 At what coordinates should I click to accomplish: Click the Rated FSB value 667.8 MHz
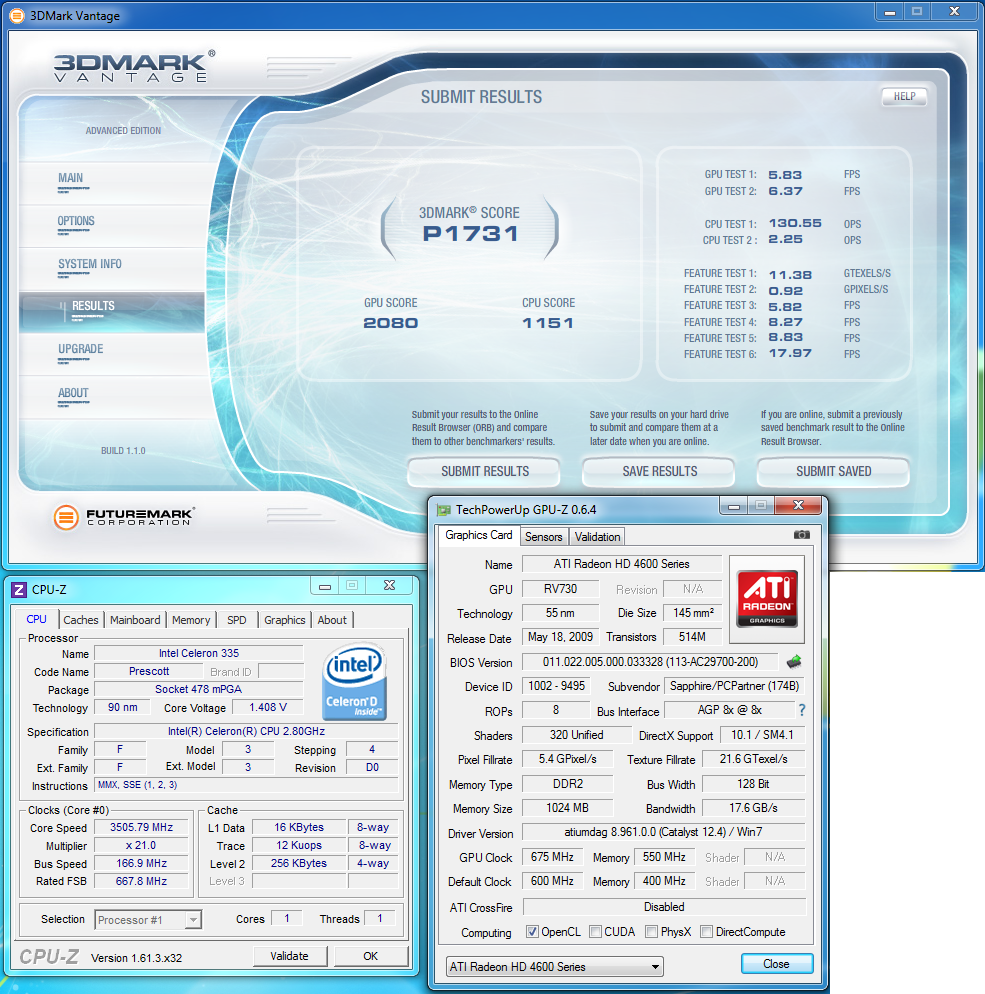coord(141,881)
